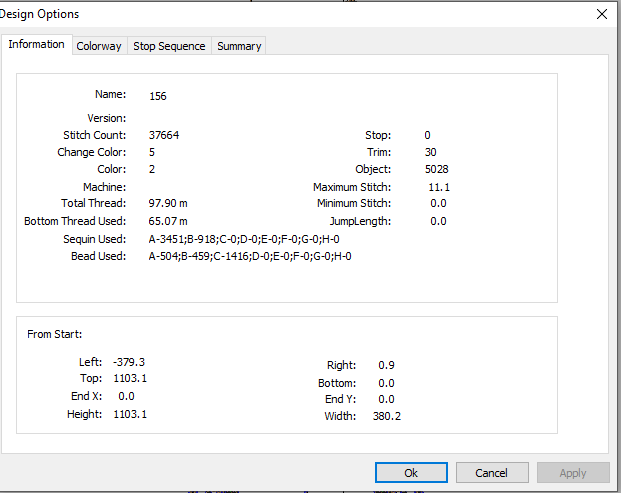The width and height of the screenshot is (621, 493).
Task: Click the Left value -379.3
Action: (x=129, y=362)
